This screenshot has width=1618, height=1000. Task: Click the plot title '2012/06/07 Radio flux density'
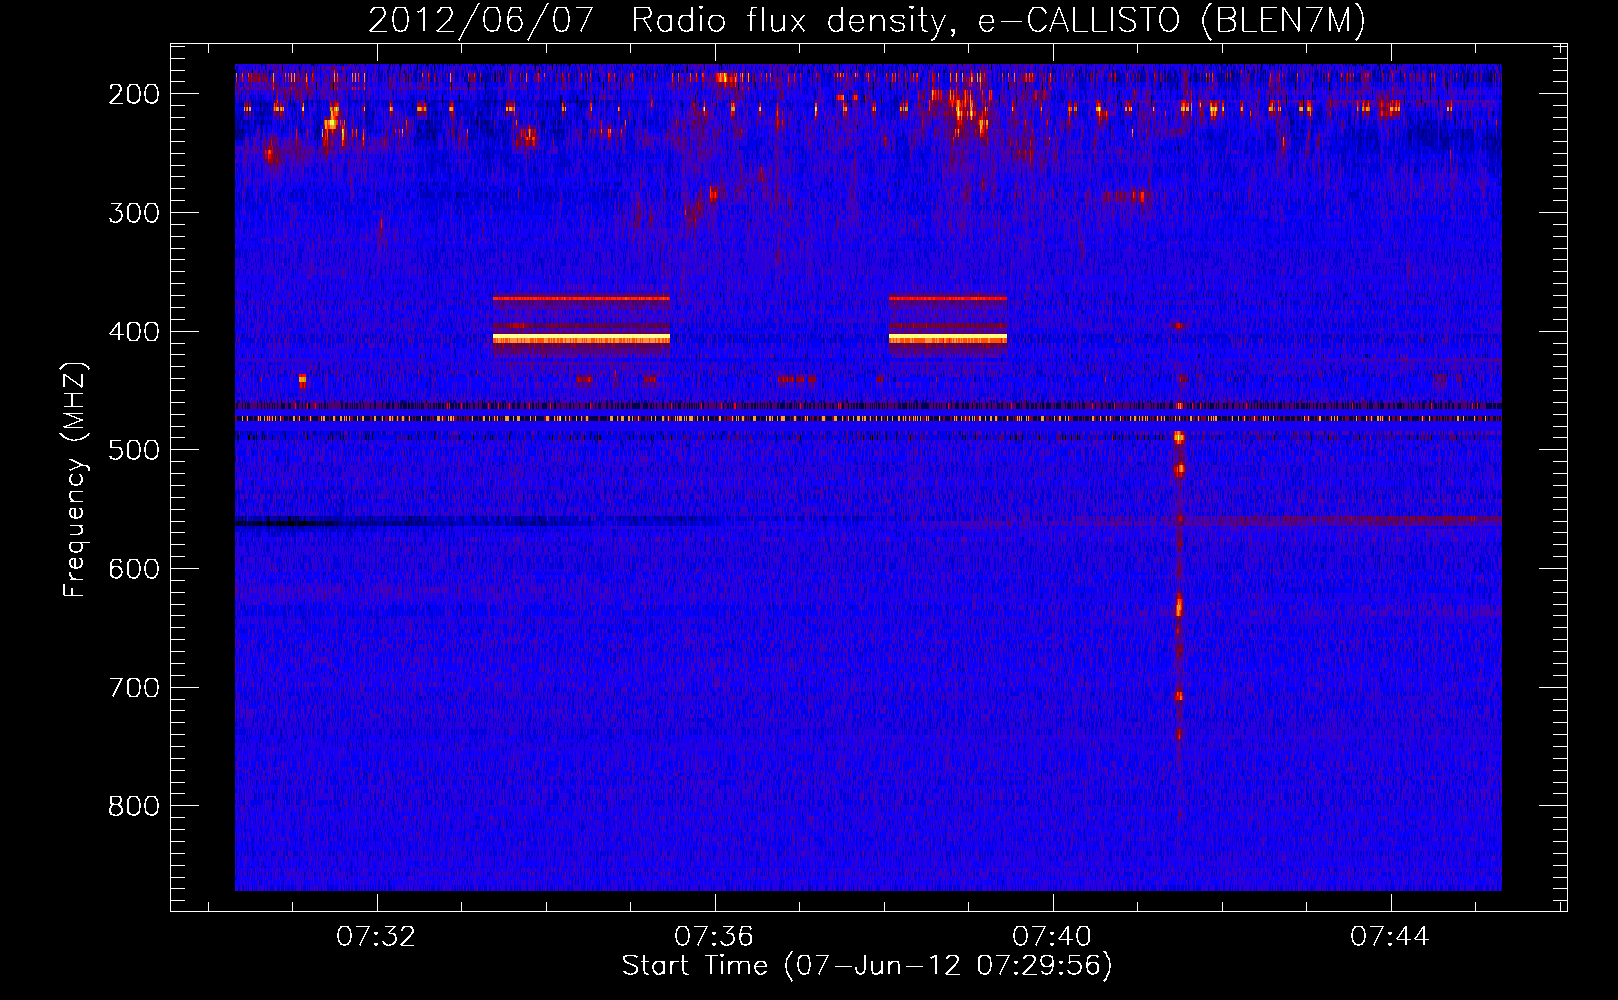pos(866,21)
